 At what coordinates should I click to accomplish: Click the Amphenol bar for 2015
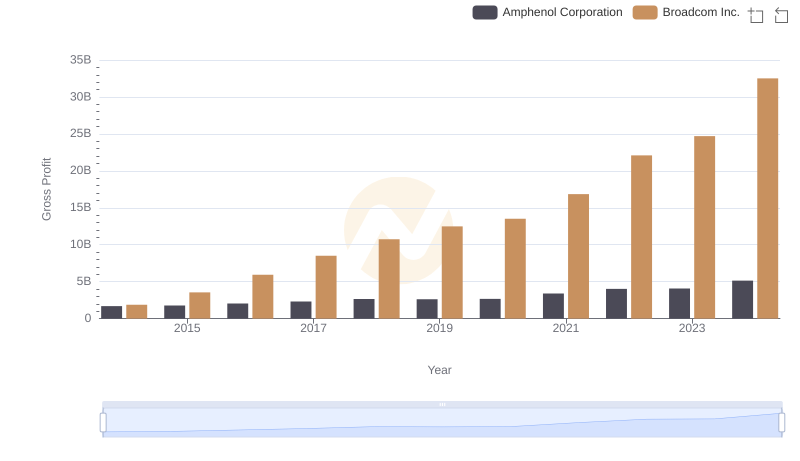pyautogui.click(x=174, y=312)
